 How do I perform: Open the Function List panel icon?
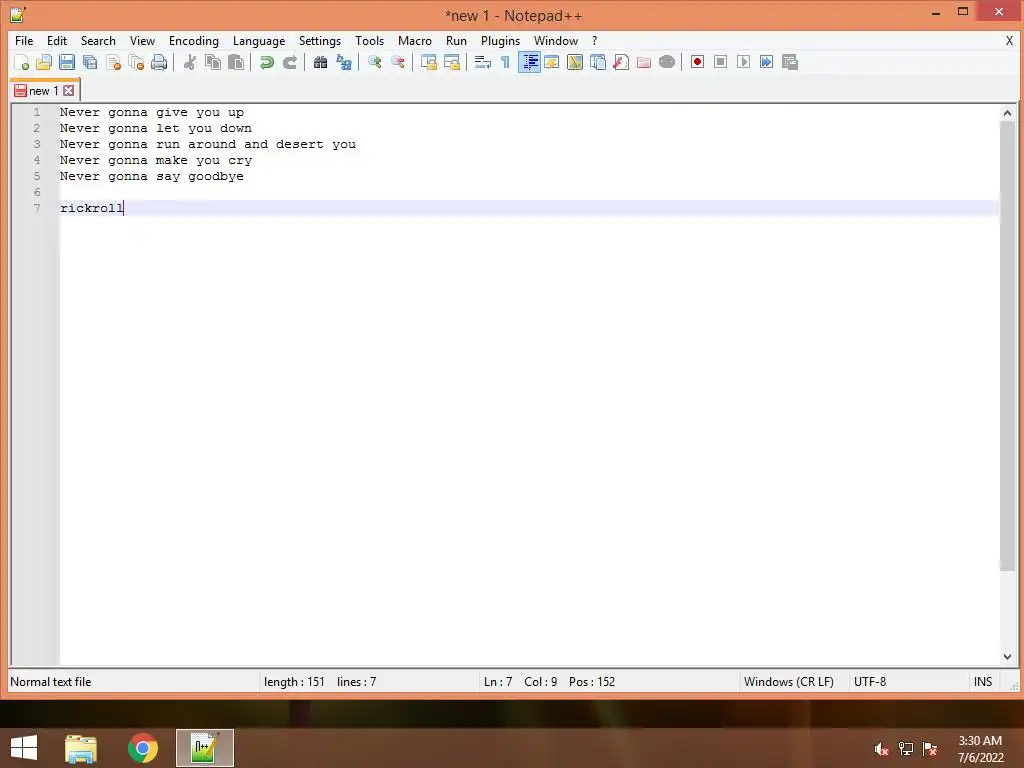coord(621,62)
